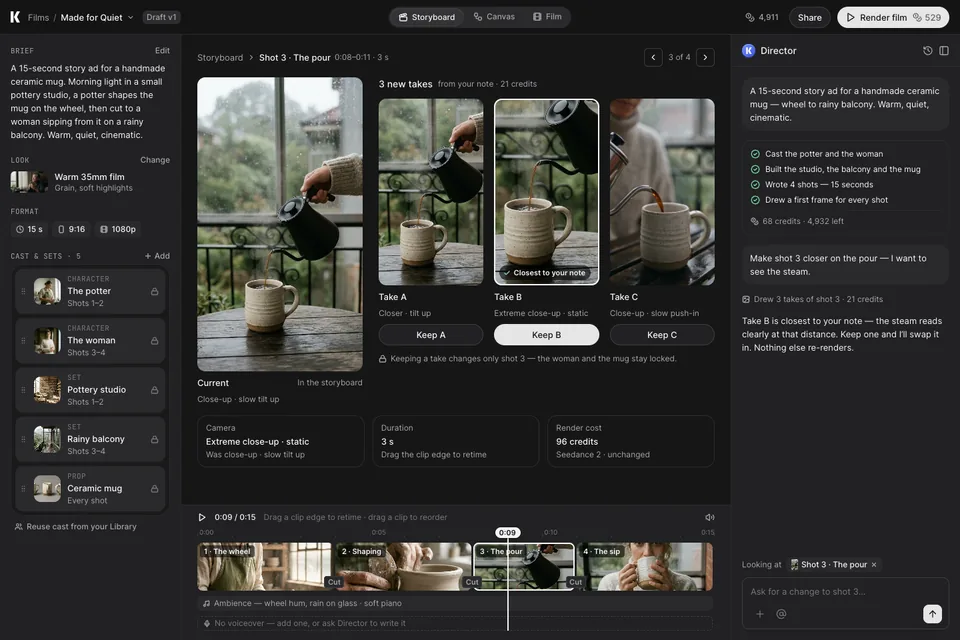960x640 pixels.
Task: Click the Cut marker after The wheel
Action: coord(334,582)
